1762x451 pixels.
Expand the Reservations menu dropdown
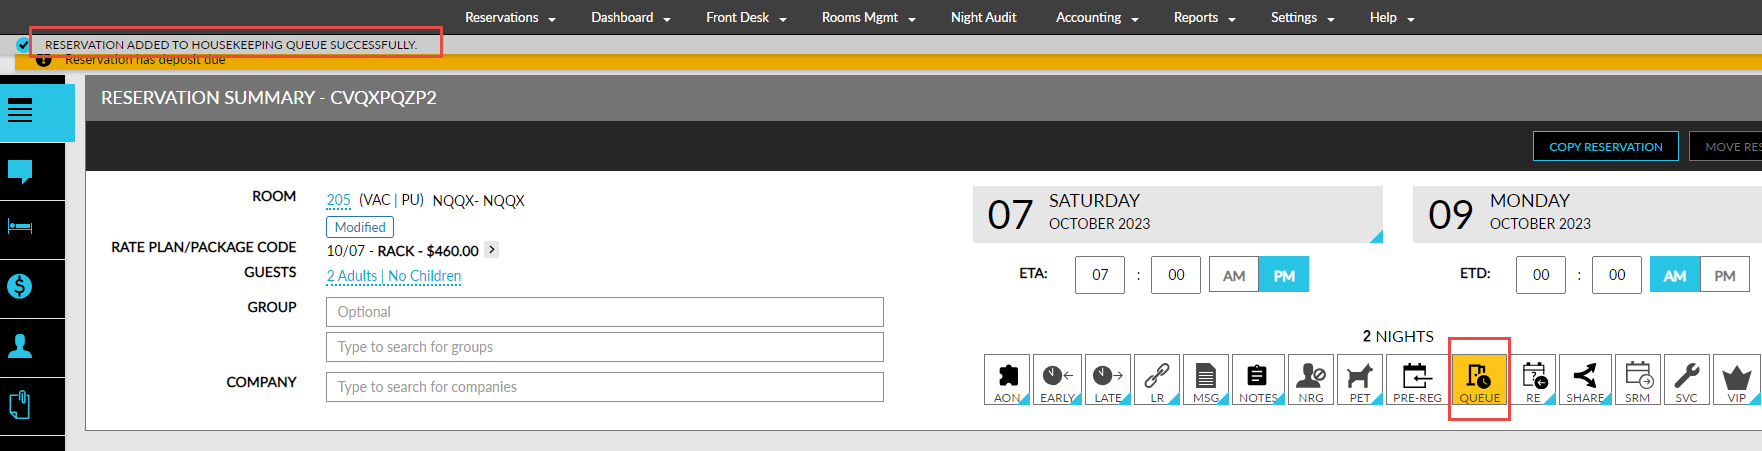(x=510, y=18)
